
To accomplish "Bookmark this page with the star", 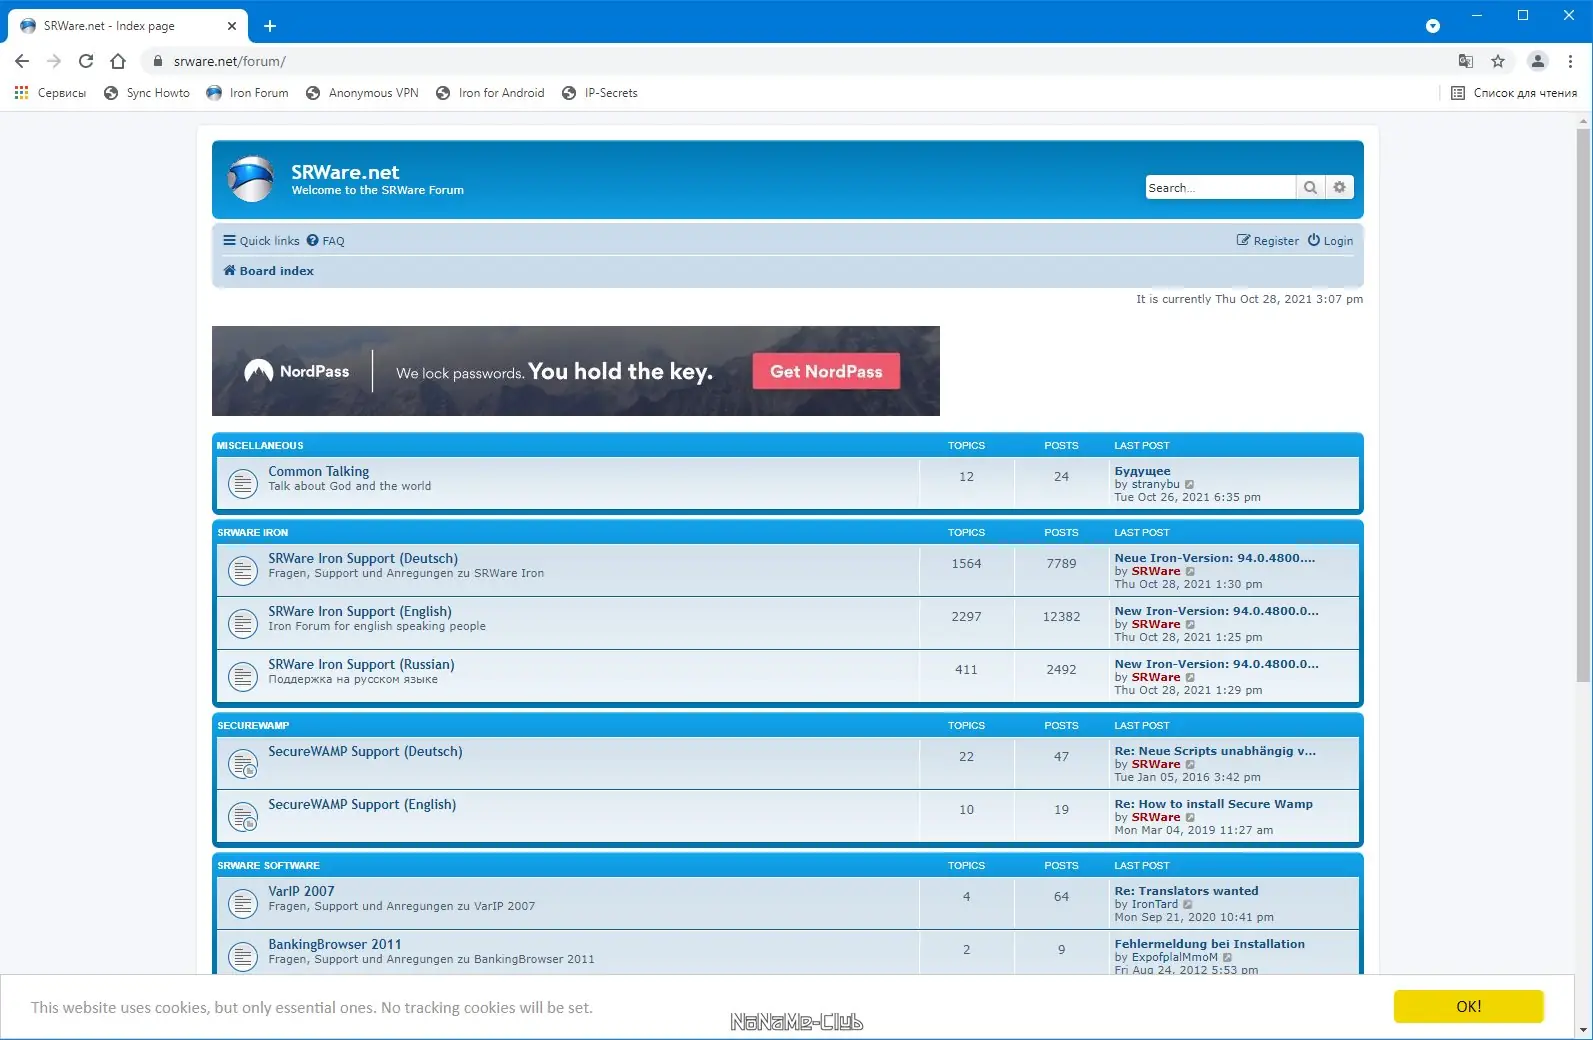I will point(1498,61).
